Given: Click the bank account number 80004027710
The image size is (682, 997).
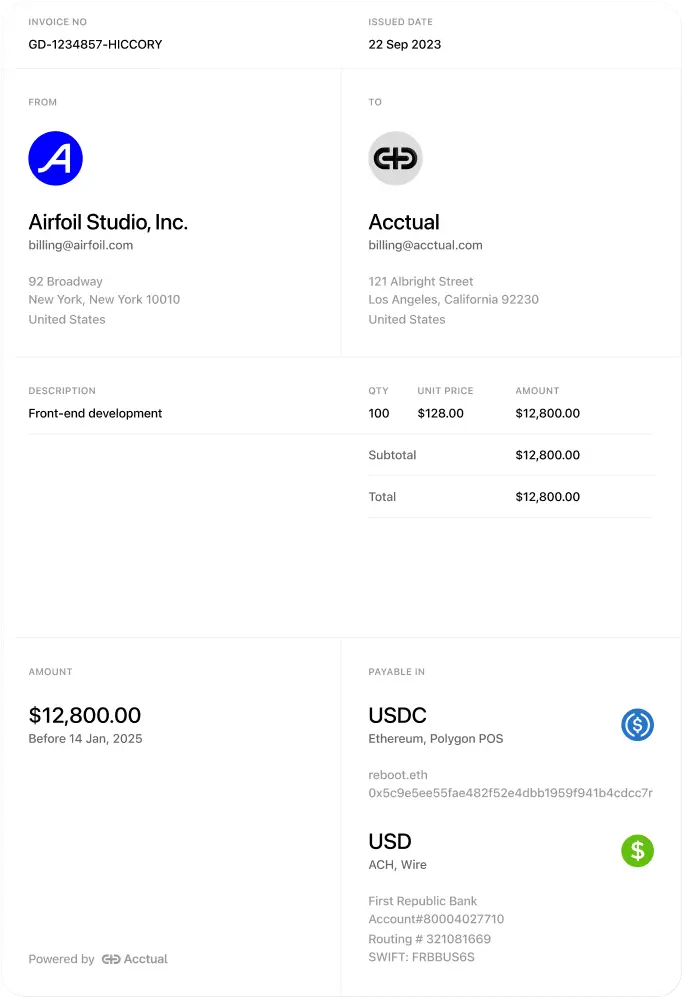Looking at the screenshot, I should click(436, 919).
